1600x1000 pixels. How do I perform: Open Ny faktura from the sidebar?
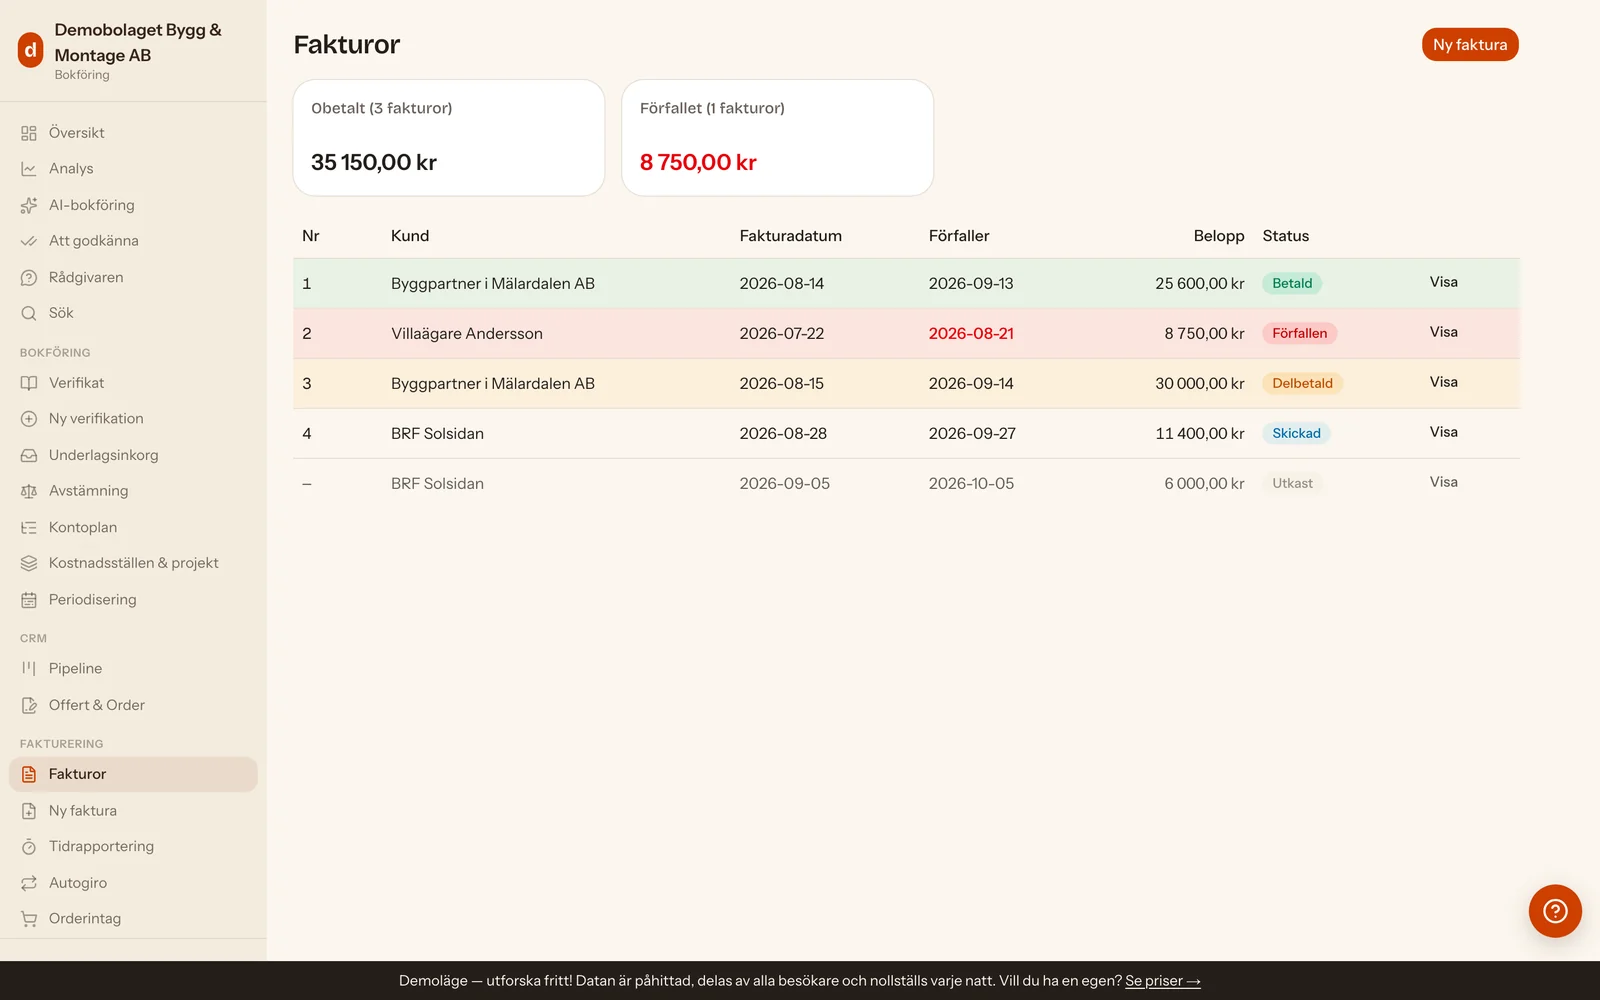point(133,811)
